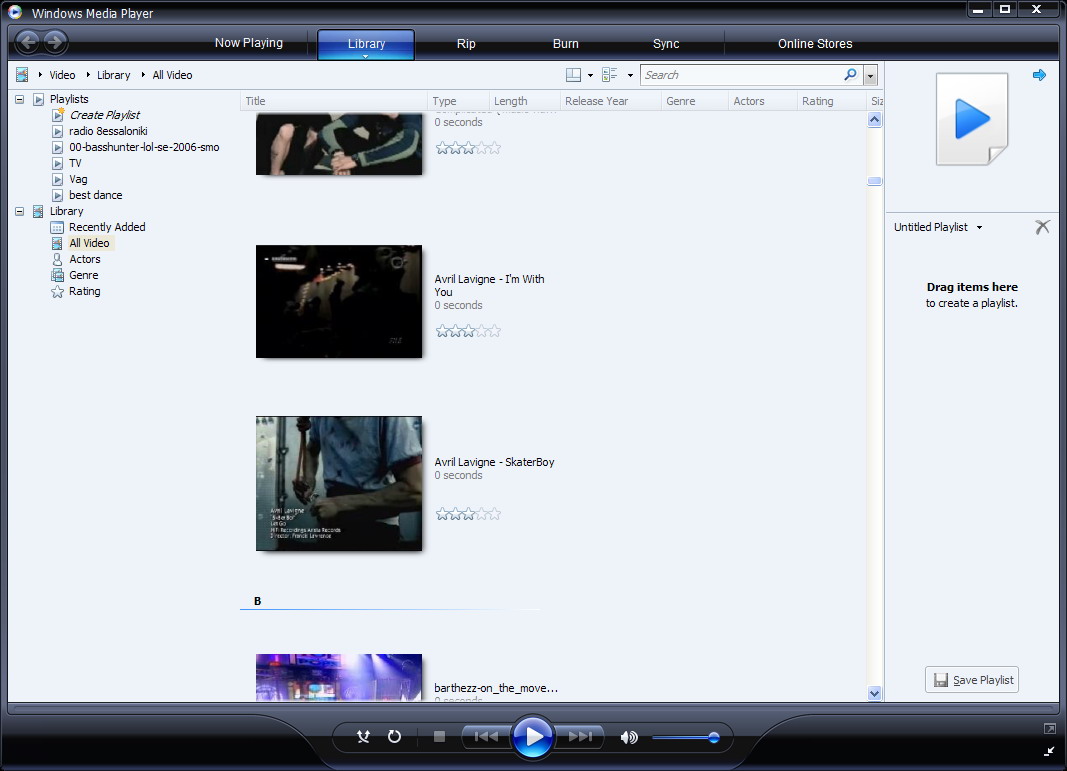1067x771 pixels.
Task: Click the seek bar above playback controls
Action: (x=533, y=709)
